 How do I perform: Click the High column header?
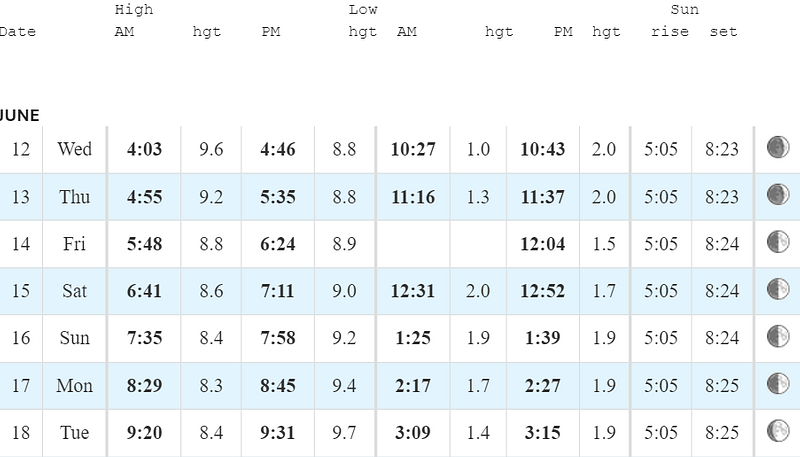pyautogui.click(x=134, y=10)
